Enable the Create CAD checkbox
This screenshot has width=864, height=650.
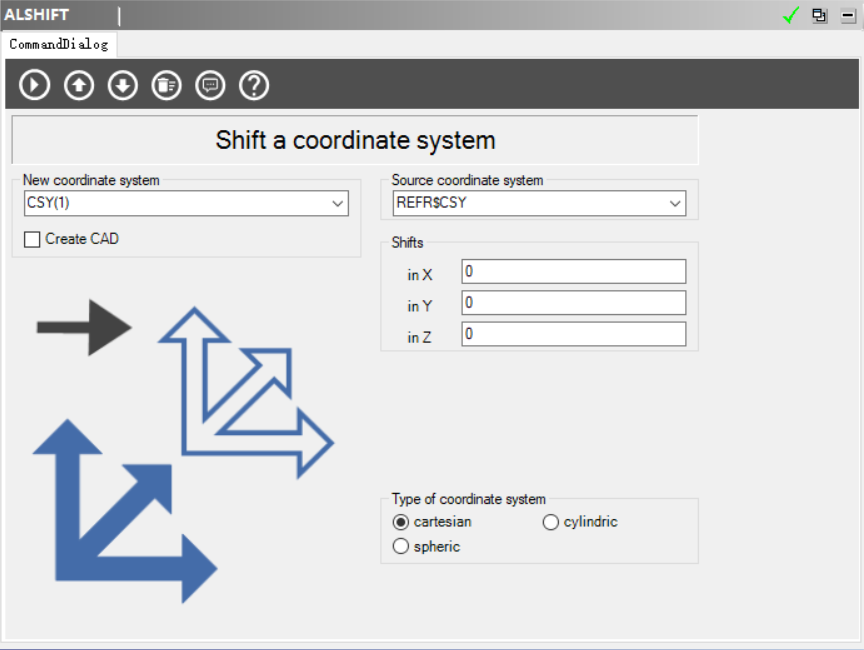click(x=33, y=239)
